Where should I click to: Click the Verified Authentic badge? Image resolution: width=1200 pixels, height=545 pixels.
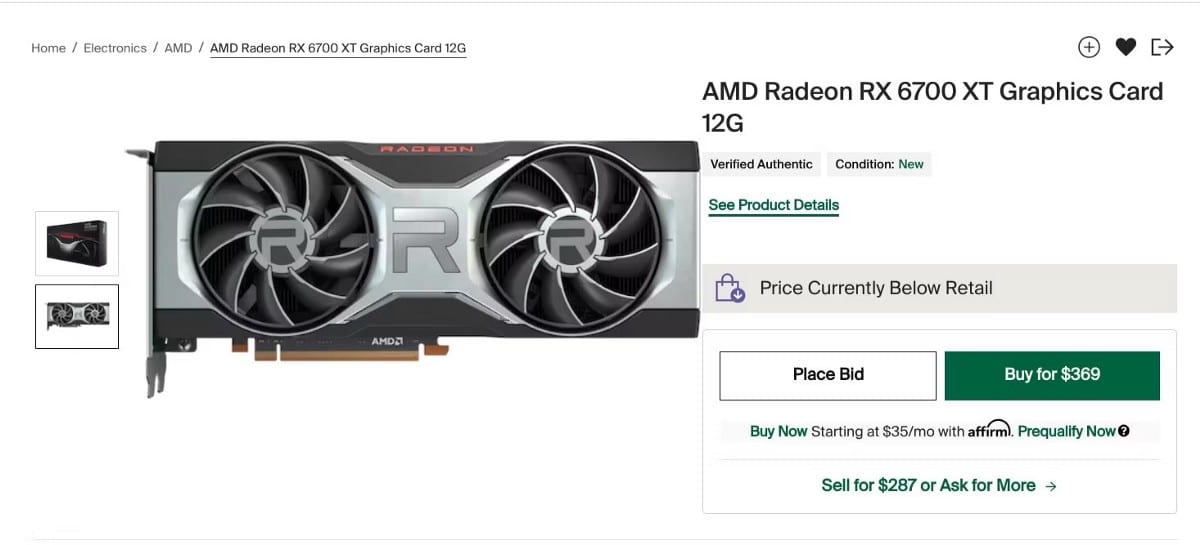(761, 164)
